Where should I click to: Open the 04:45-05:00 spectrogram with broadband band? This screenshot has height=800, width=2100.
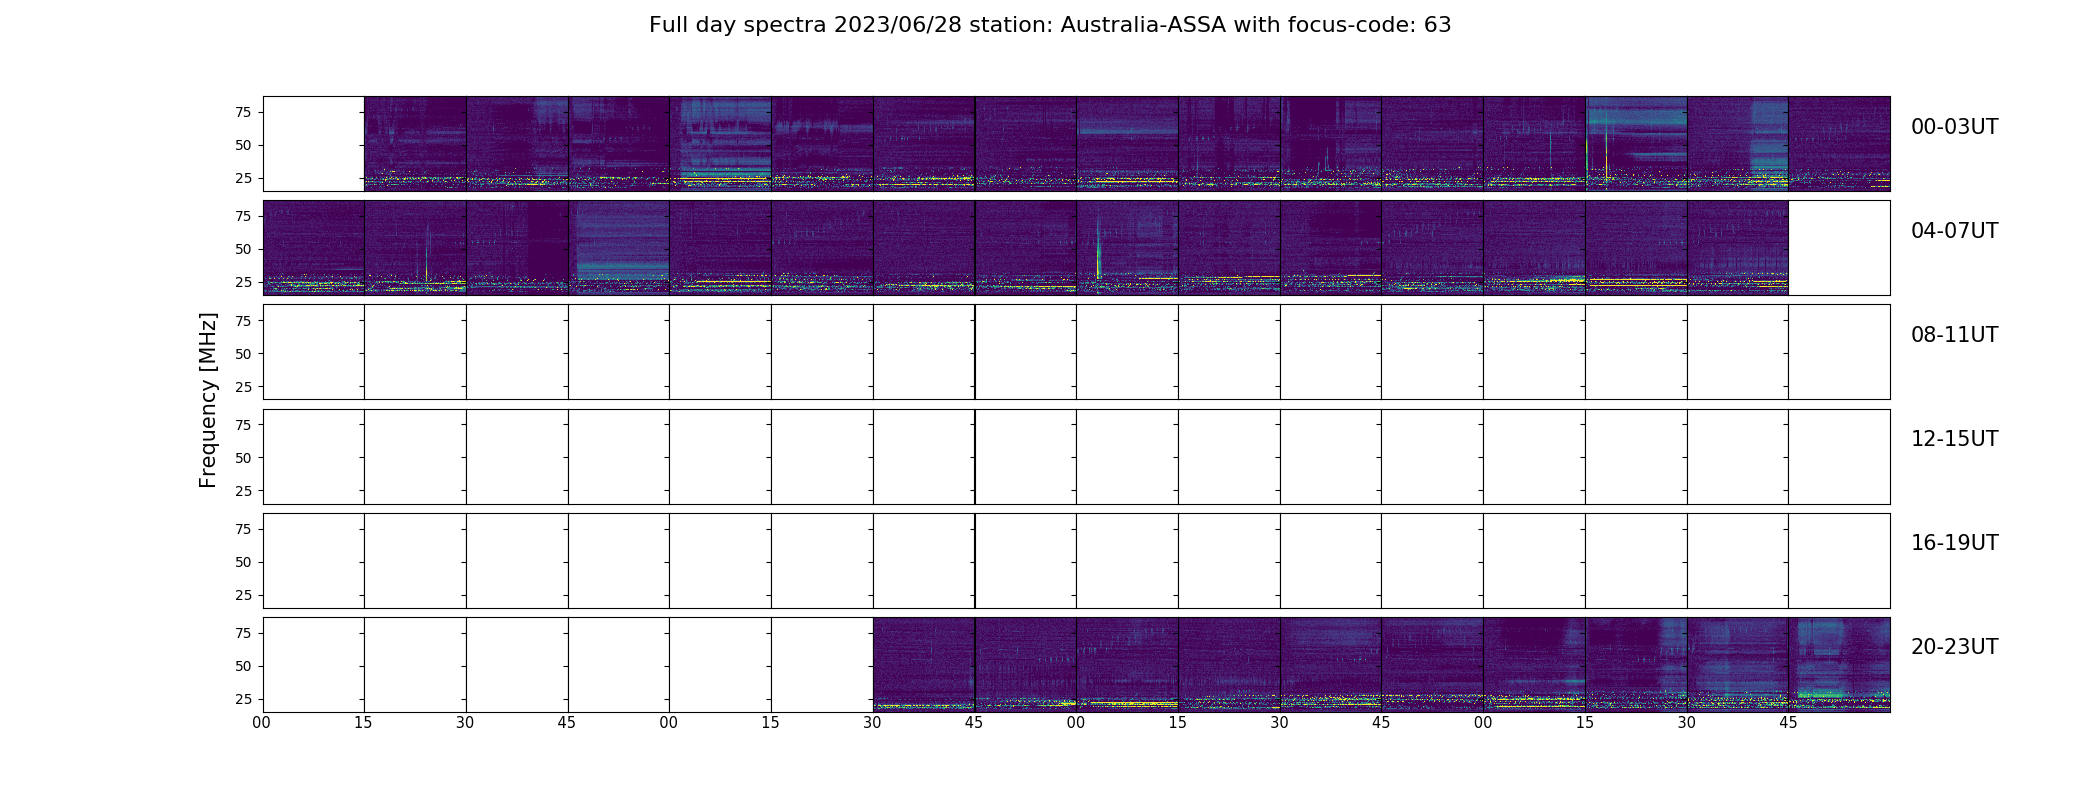[x=619, y=248]
